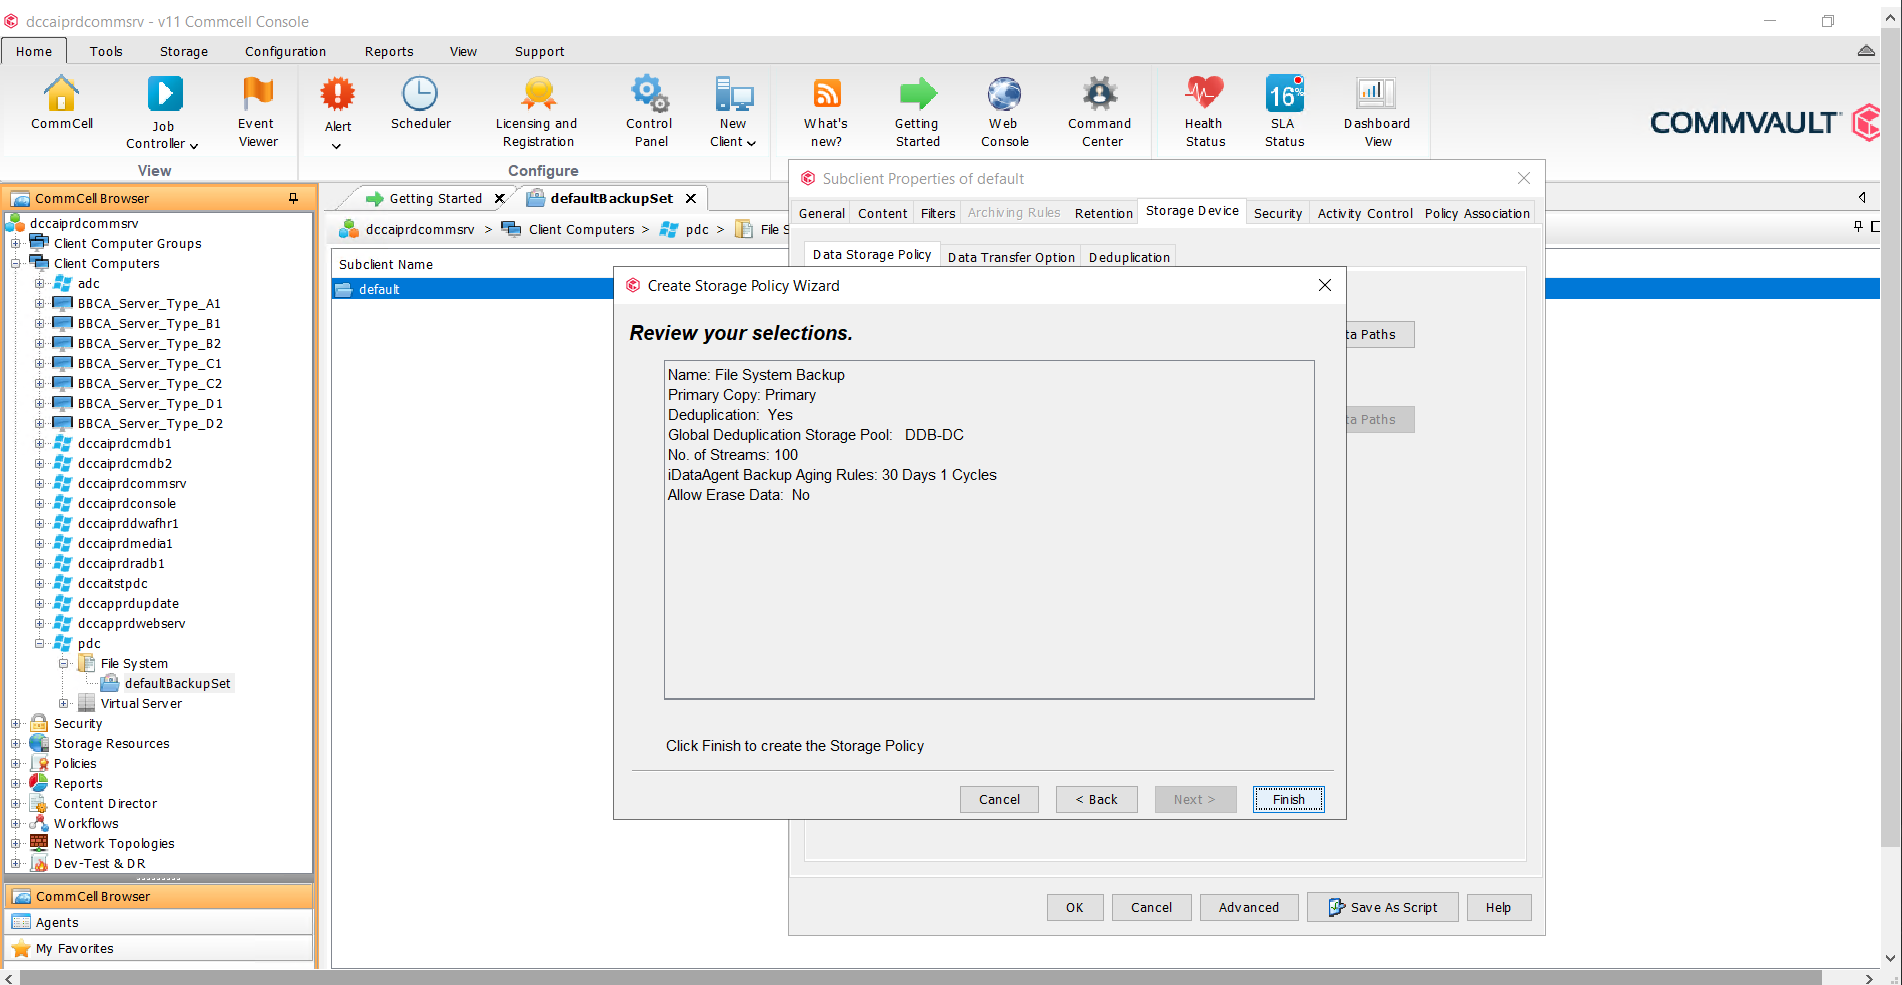Image resolution: width=1902 pixels, height=985 pixels.
Task: Open the Command Center icon
Action: coord(1100,94)
